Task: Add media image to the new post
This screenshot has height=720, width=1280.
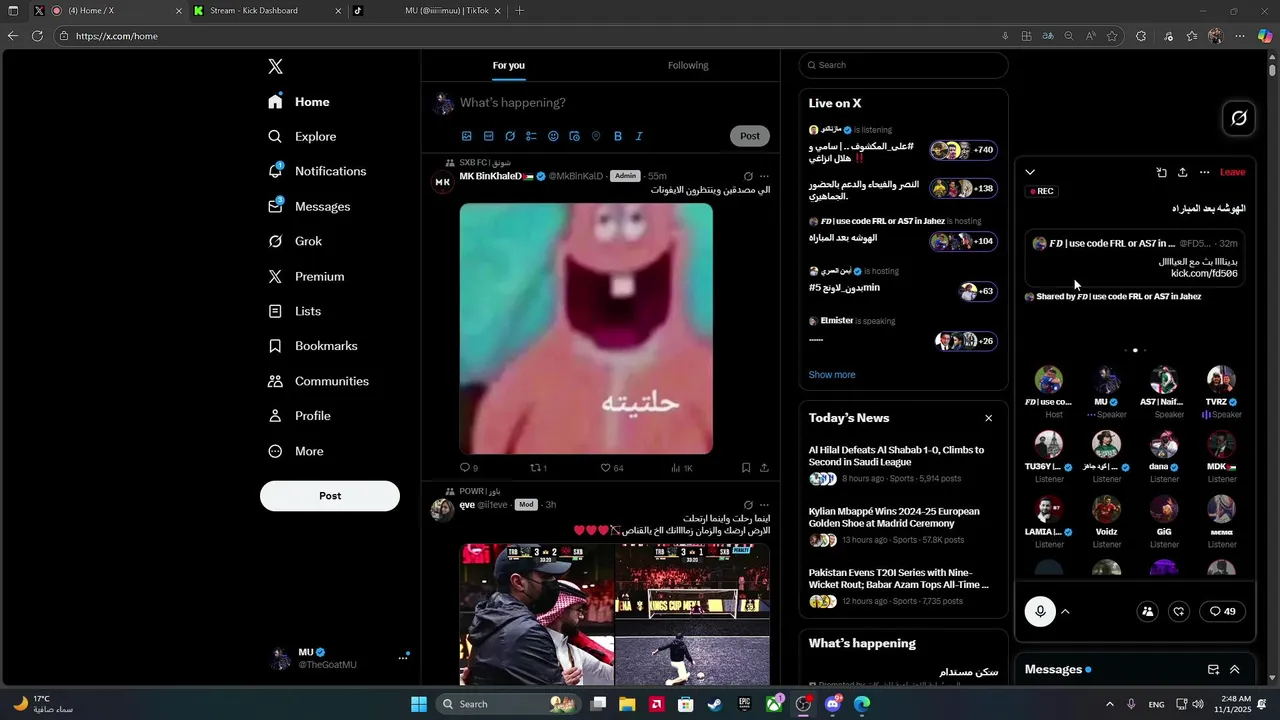Action: [466, 136]
